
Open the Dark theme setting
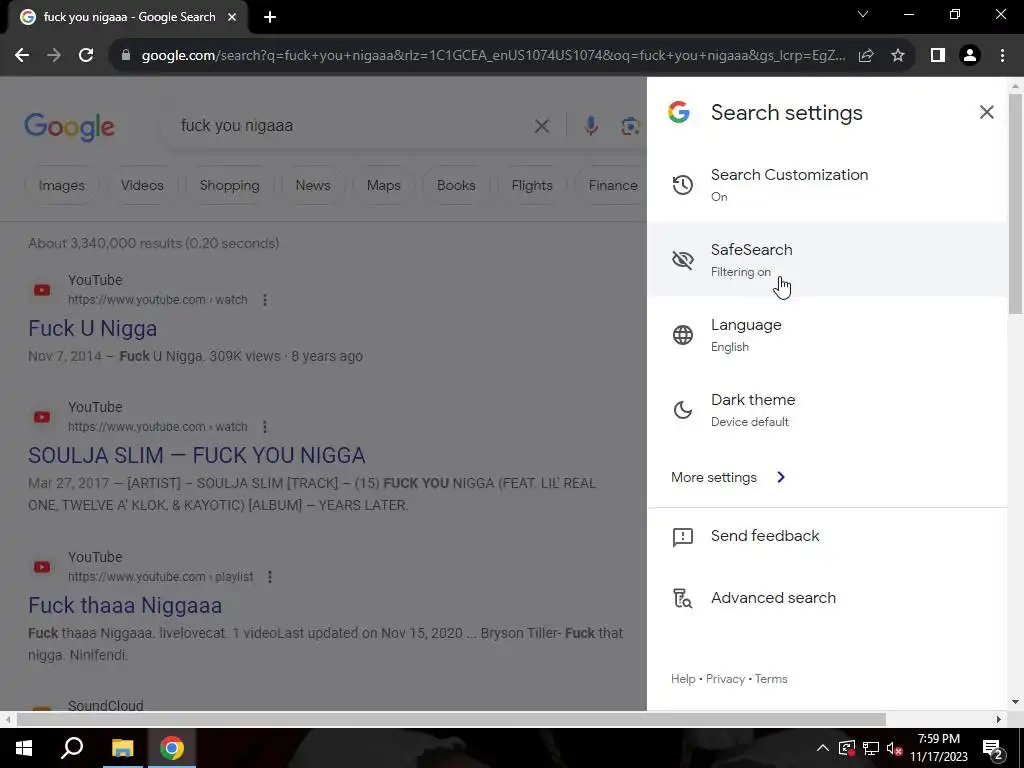[x=827, y=410]
